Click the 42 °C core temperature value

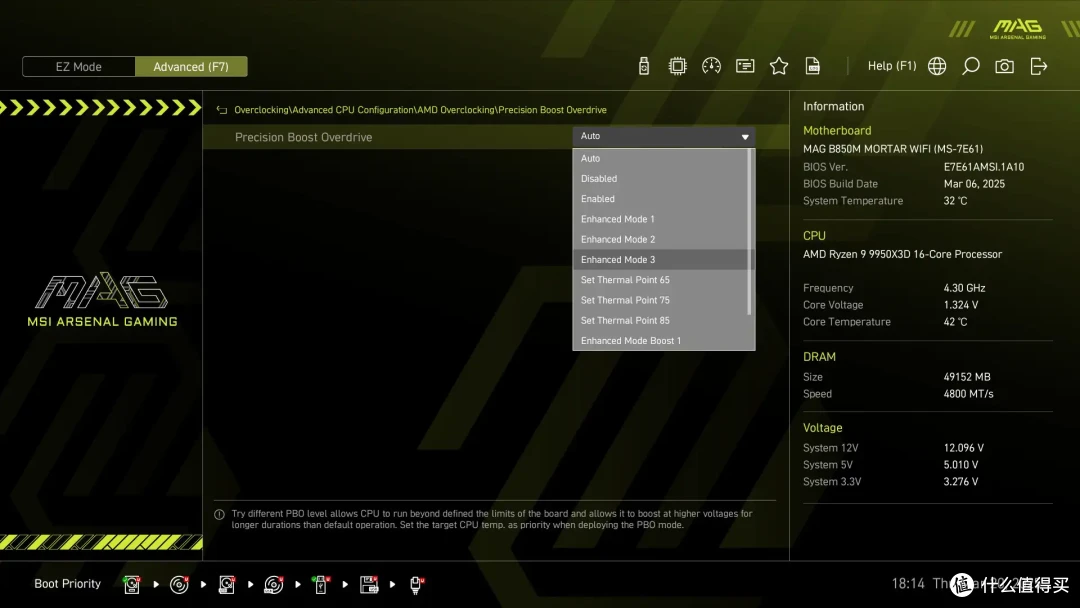click(955, 322)
